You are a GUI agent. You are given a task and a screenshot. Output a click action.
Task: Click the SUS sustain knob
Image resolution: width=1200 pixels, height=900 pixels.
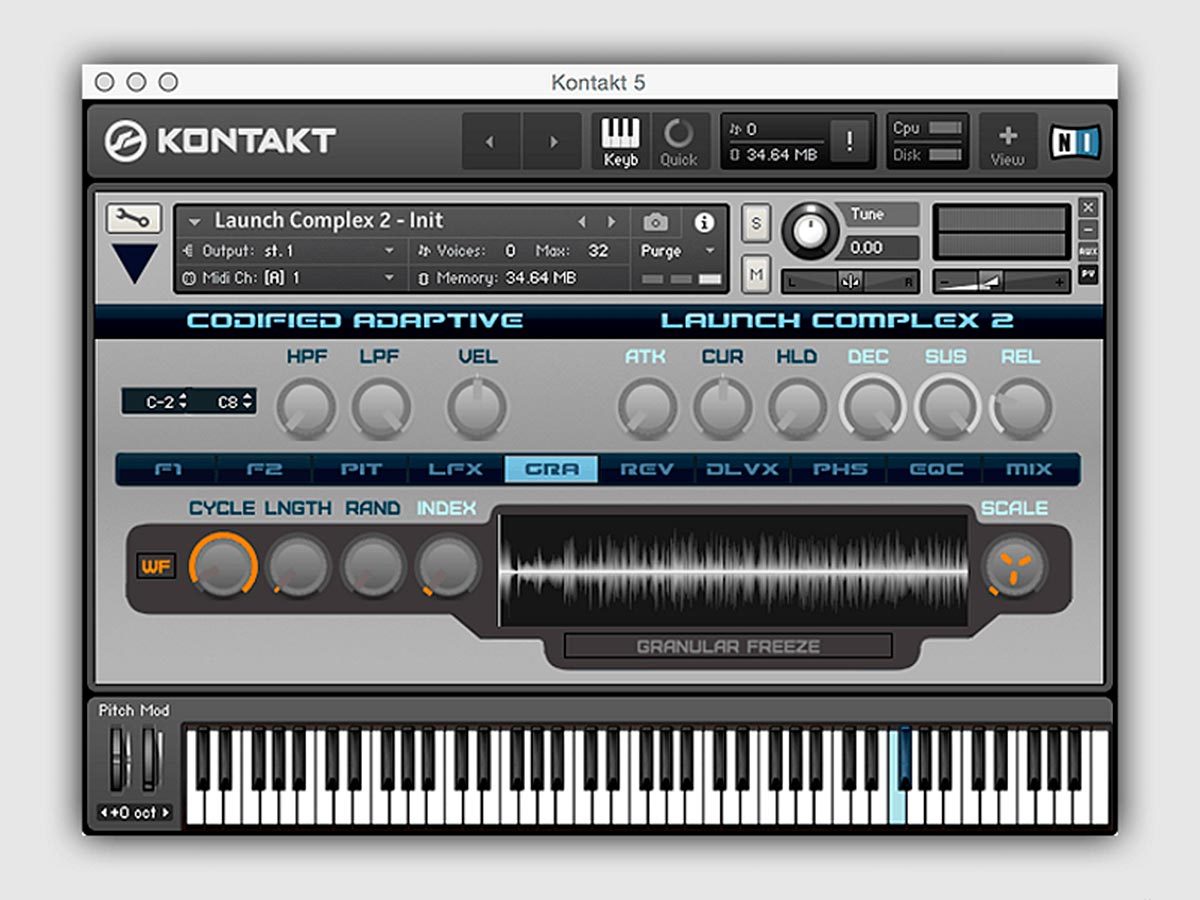click(947, 407)
